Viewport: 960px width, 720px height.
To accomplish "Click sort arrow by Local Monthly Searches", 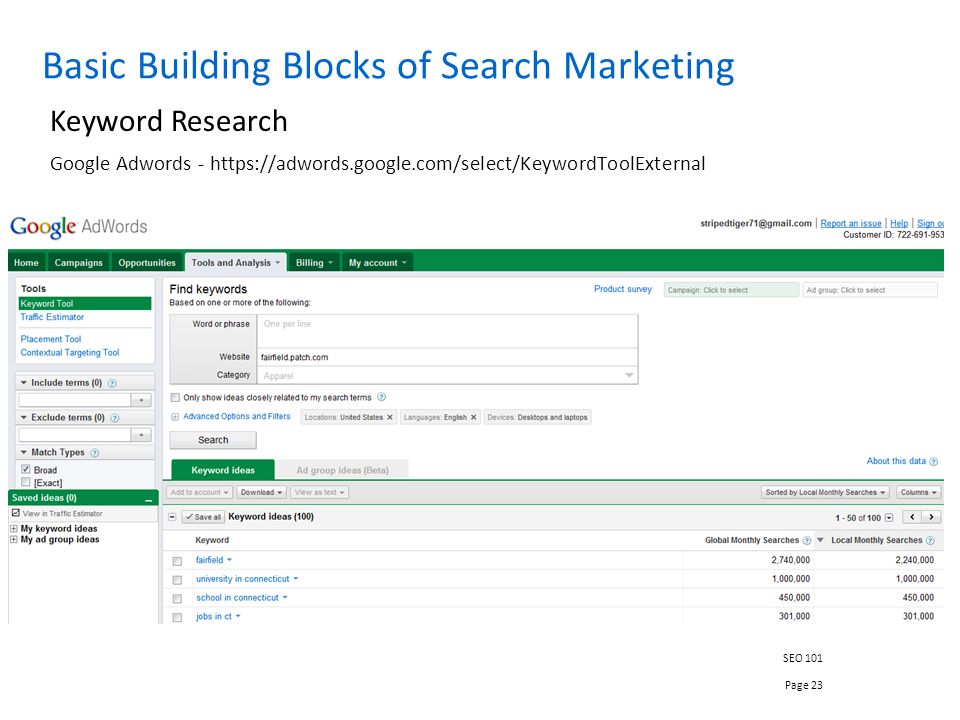I will (820, 540).
